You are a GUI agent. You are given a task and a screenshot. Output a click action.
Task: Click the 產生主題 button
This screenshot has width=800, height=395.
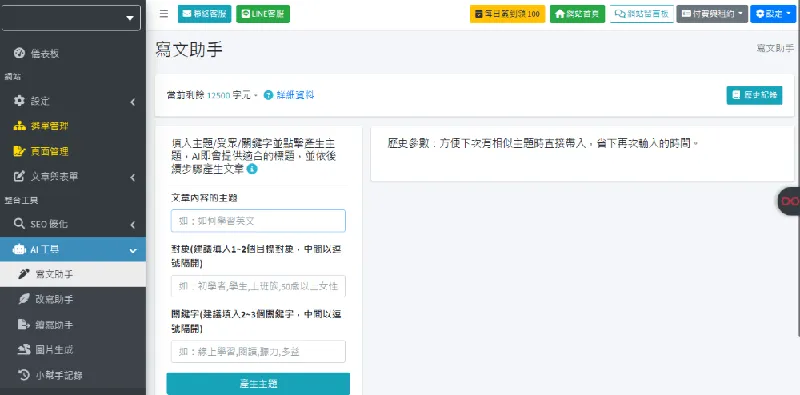click(x=258, y=384)
